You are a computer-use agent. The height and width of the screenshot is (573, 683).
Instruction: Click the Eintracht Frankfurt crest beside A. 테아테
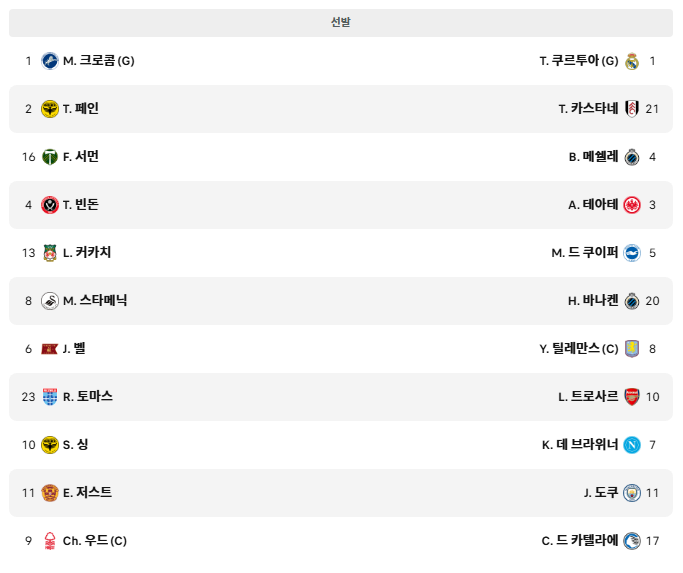click(632, 205)
